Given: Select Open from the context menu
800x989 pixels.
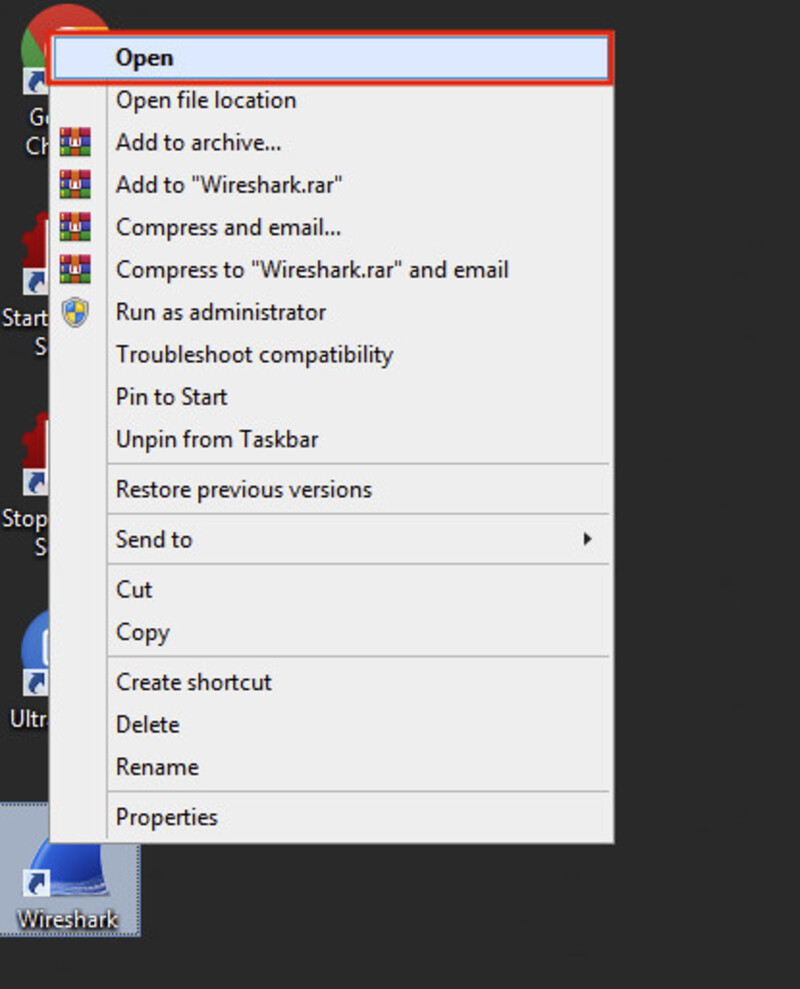Looking at the screenshot, I should (x=144, y=58).
